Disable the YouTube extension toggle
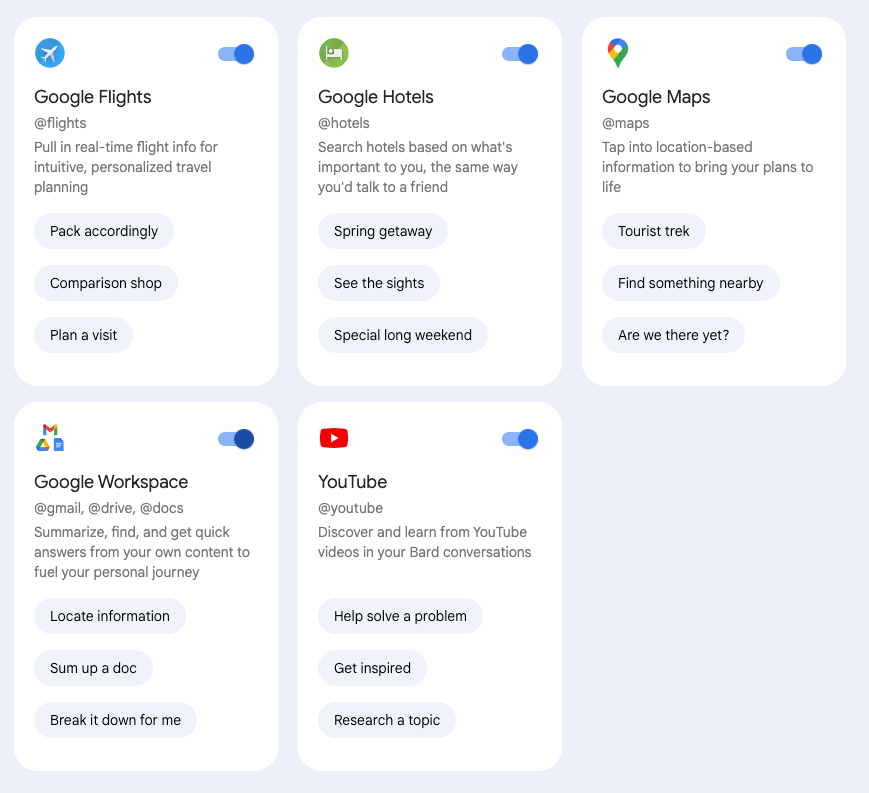 (x=520, y=439)
